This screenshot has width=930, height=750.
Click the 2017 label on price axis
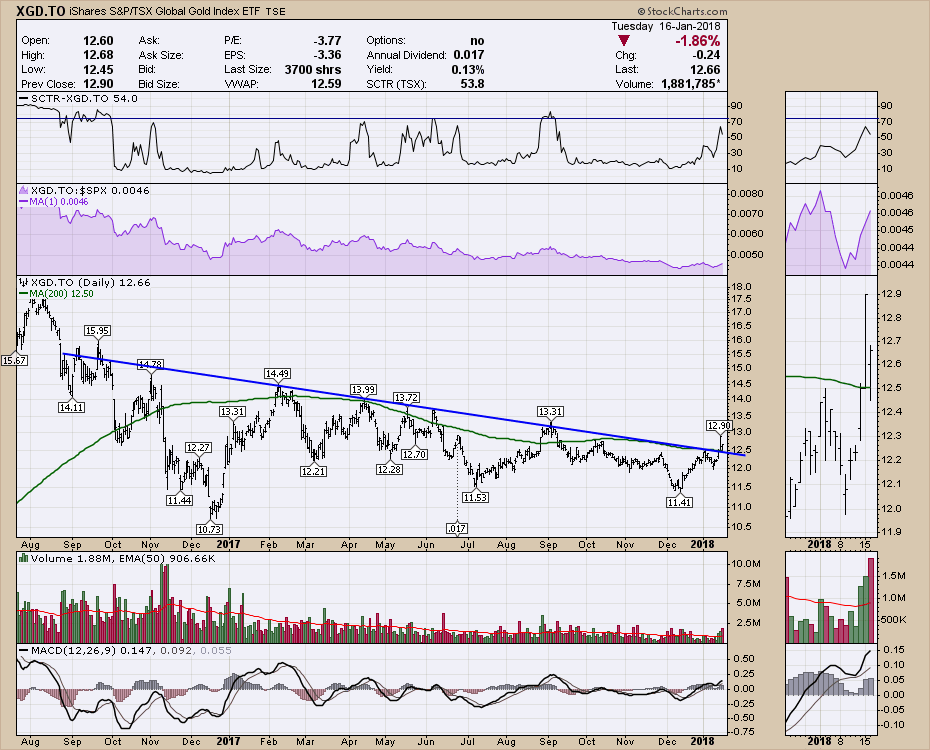228,544
